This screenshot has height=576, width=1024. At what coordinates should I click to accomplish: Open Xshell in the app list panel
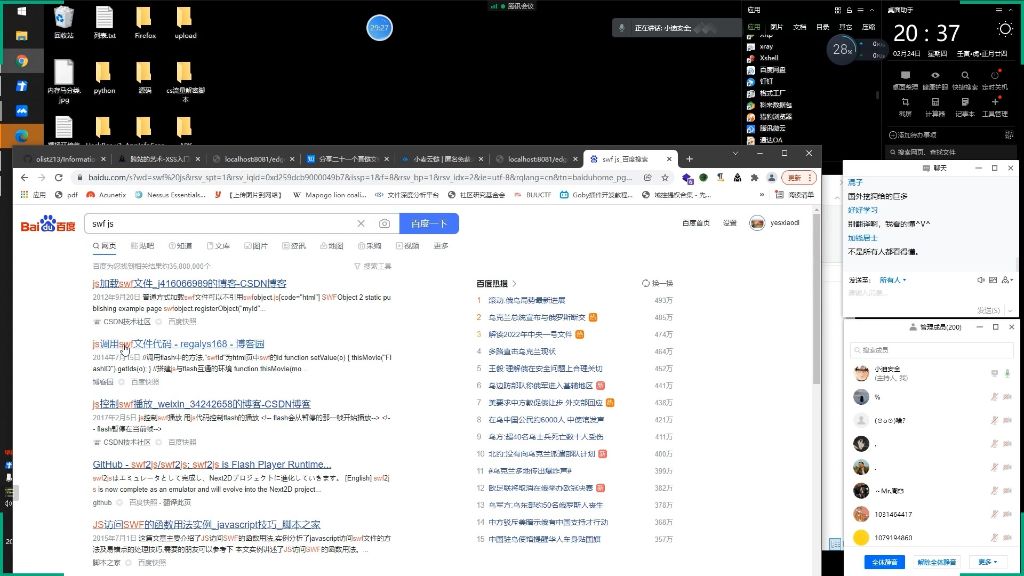click(x=768, y=58)
